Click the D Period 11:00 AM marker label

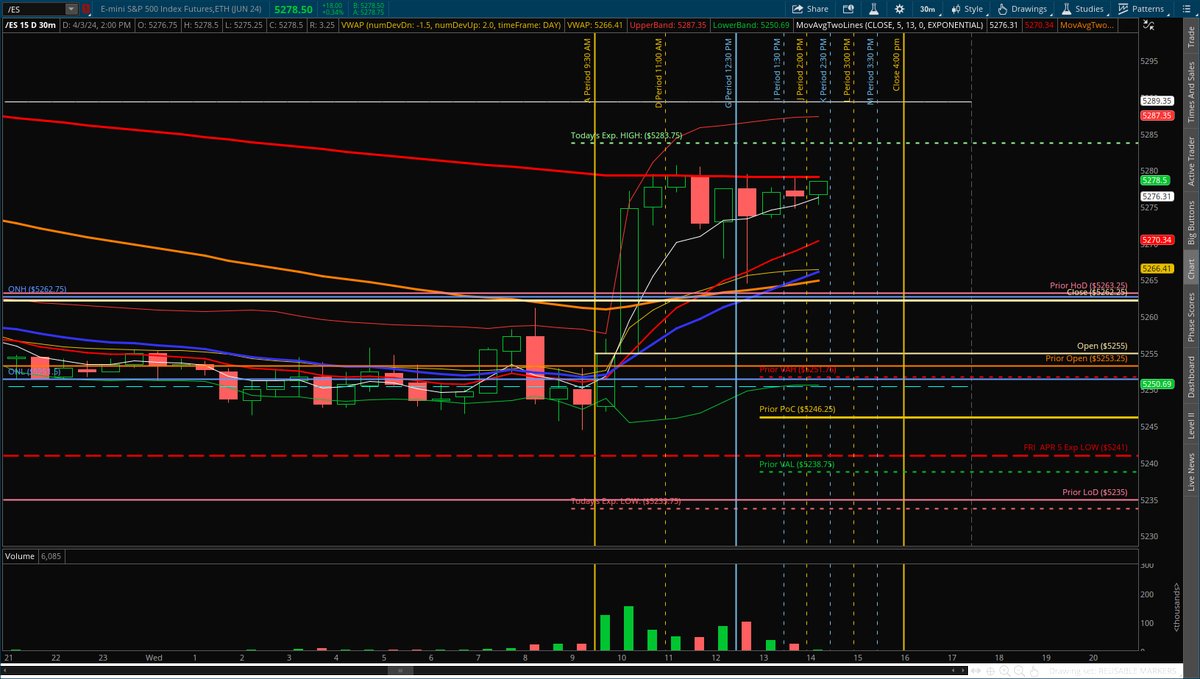click(659, 72)
